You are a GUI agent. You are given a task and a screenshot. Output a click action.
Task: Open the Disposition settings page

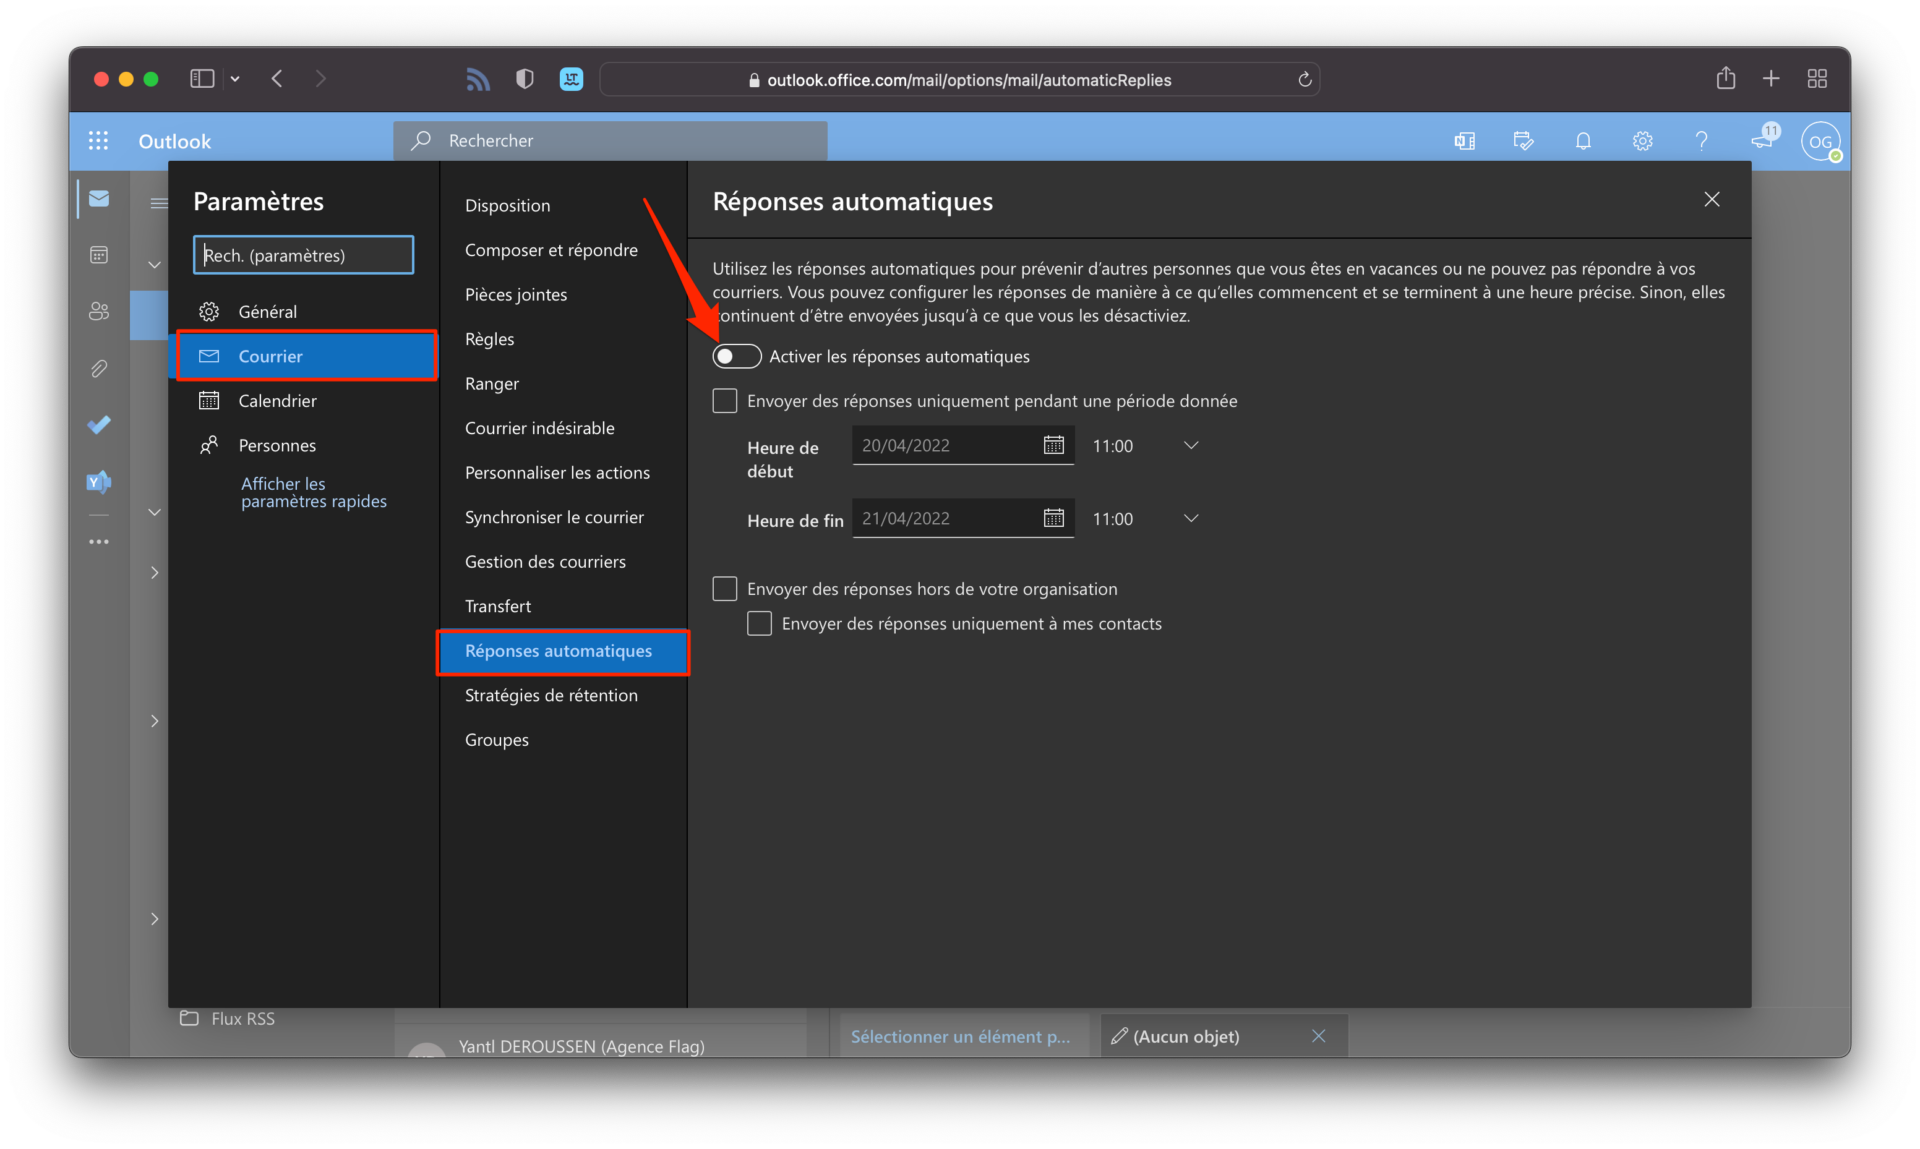tap(563, 206)
